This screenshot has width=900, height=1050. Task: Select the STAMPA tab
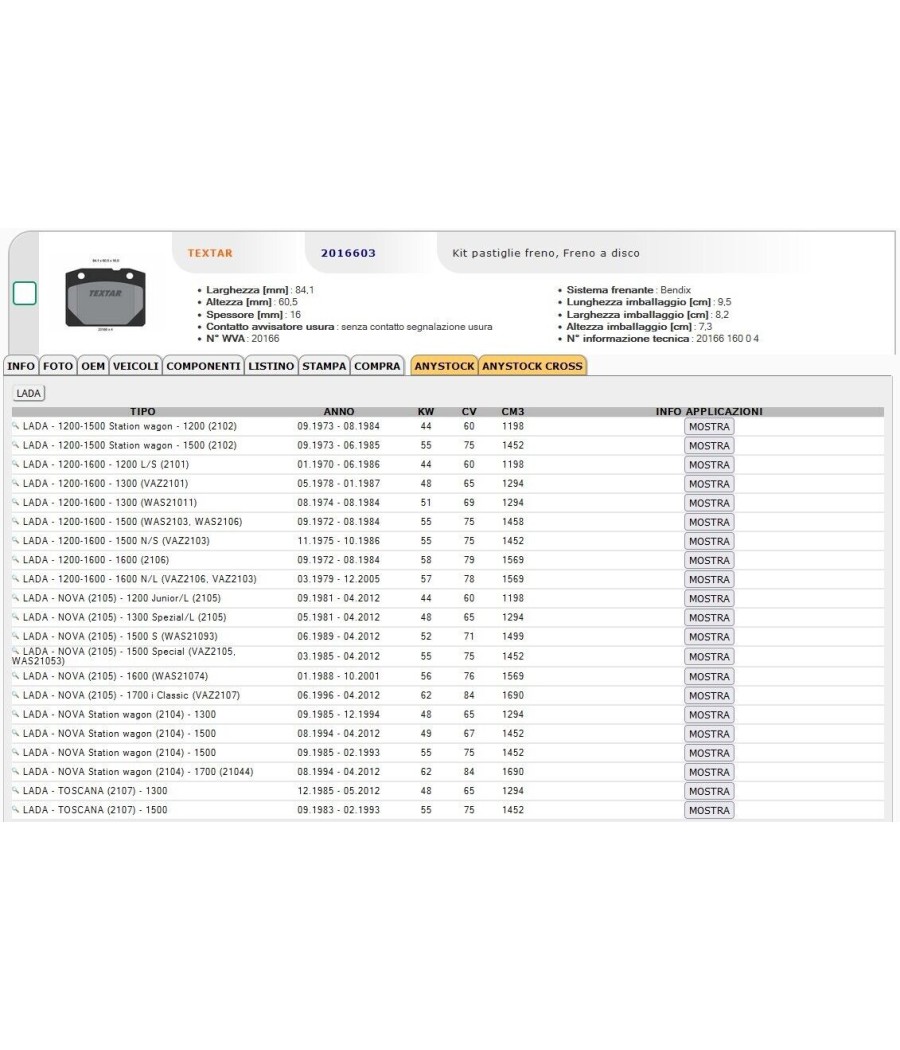(x=324, y=366)
